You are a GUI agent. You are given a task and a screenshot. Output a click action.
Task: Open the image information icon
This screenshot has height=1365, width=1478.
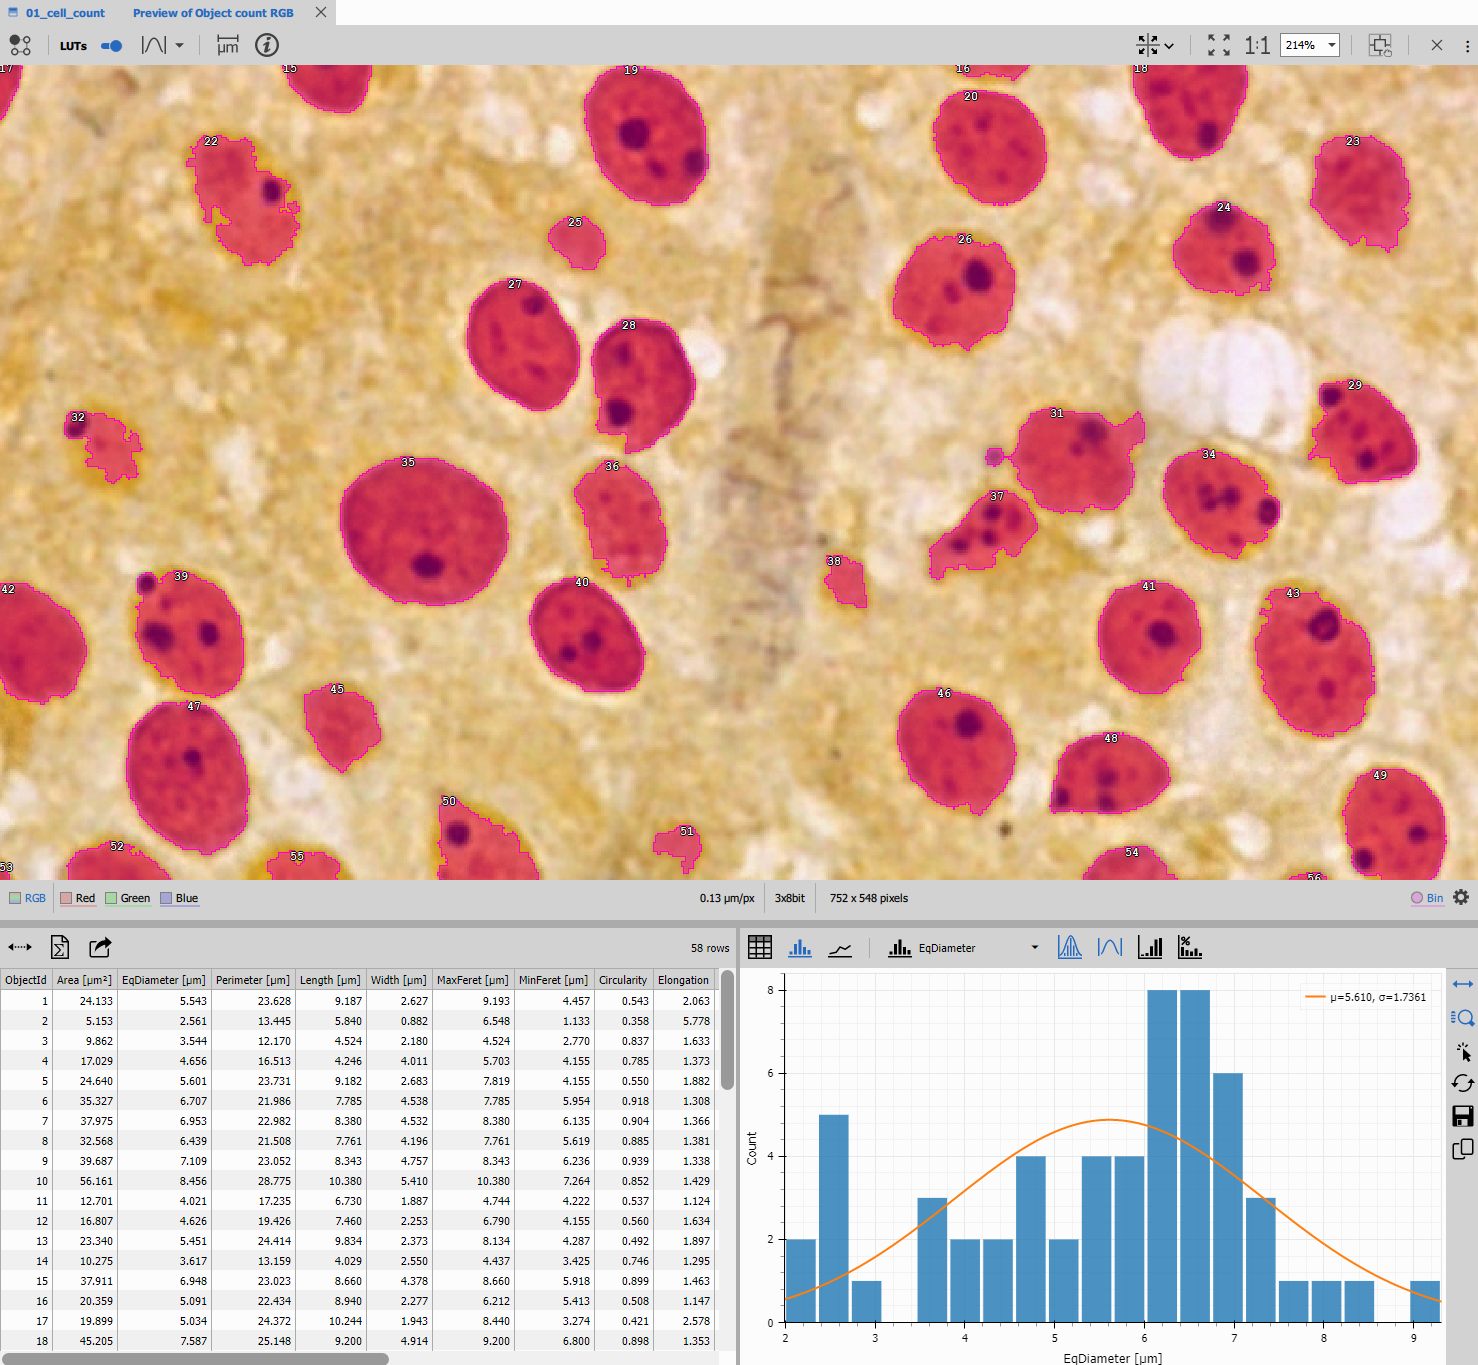coord(267,45)
